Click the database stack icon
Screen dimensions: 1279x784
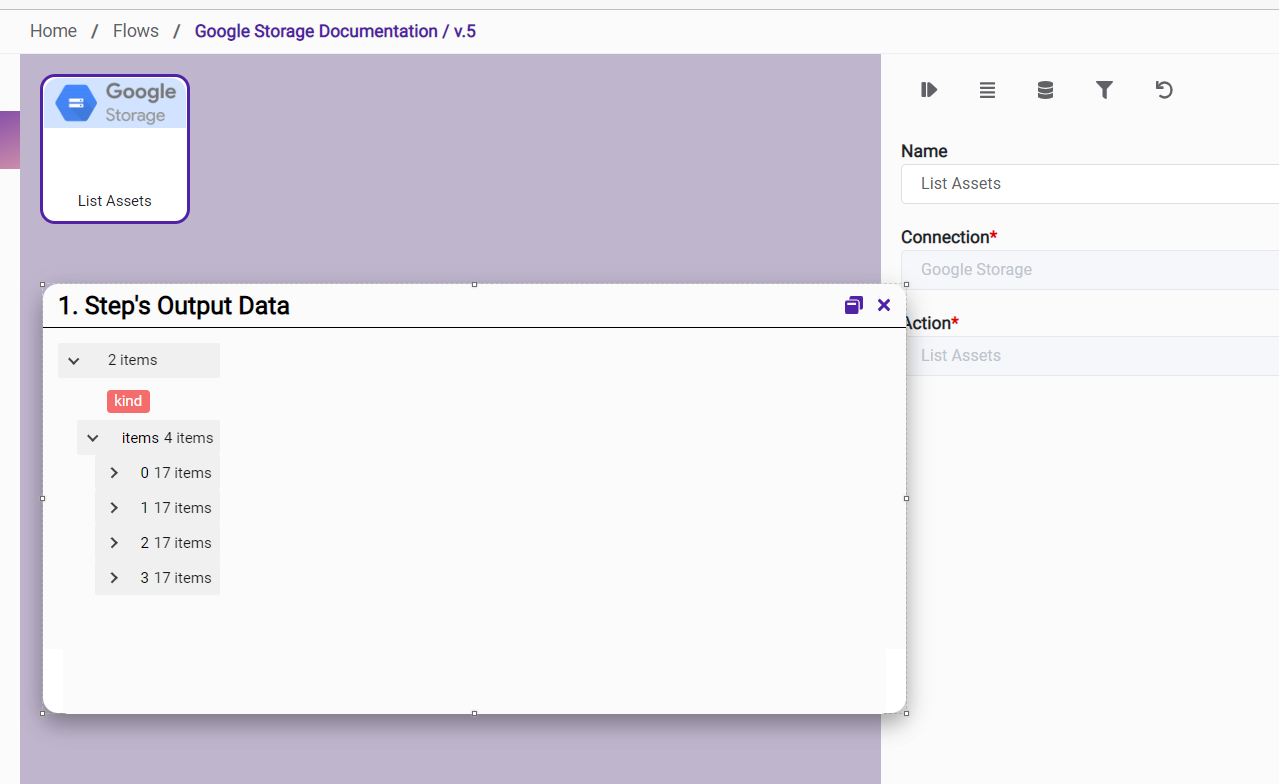click(1045, 90)
